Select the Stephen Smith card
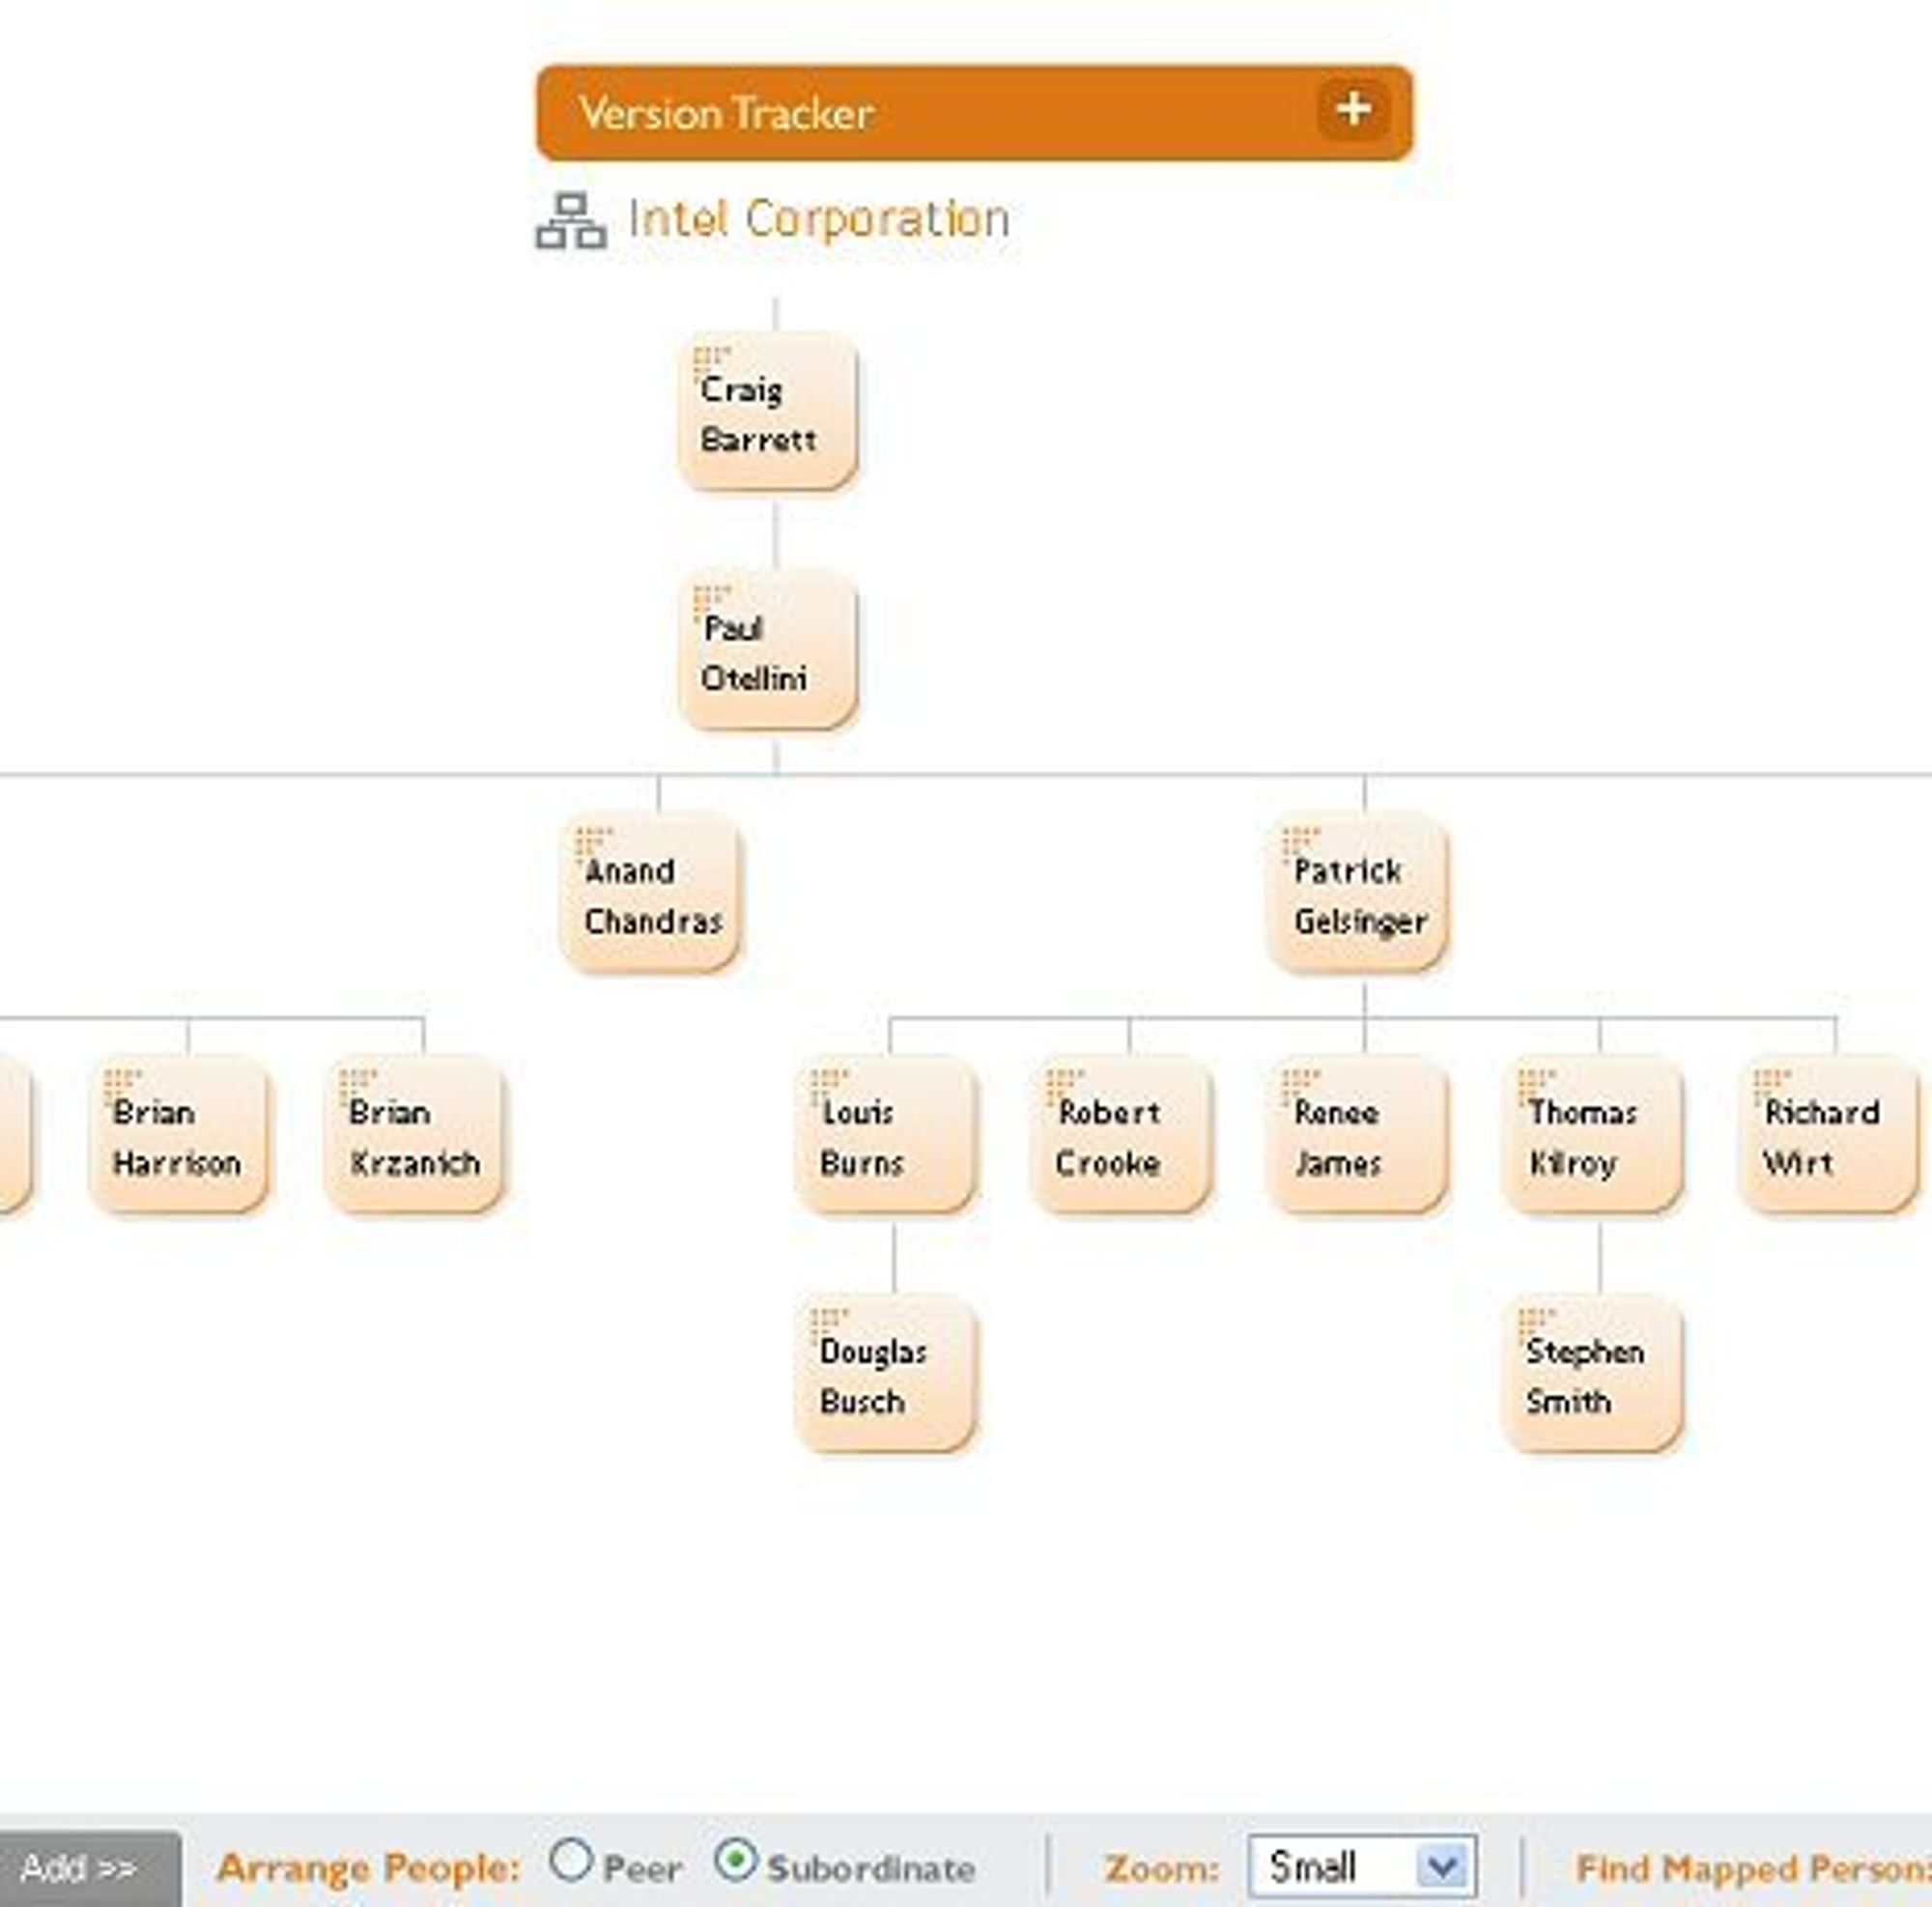1932x1907 pixels. pyautogui.click(x=1594, y=1374)
